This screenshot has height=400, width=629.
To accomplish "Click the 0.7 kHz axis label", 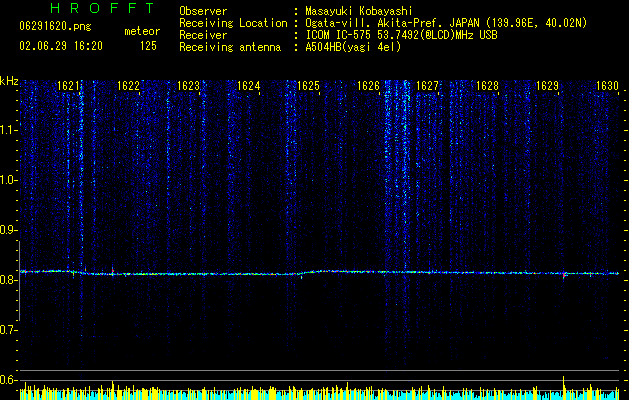I will (8, 330).
